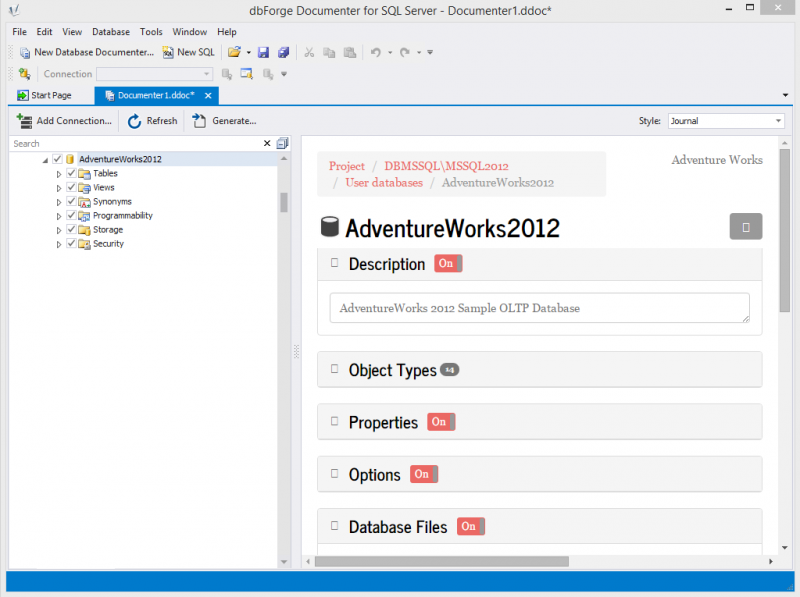Turn off the Database Files switch
This screenshot has height=597, width=800.
coord(471,527)
